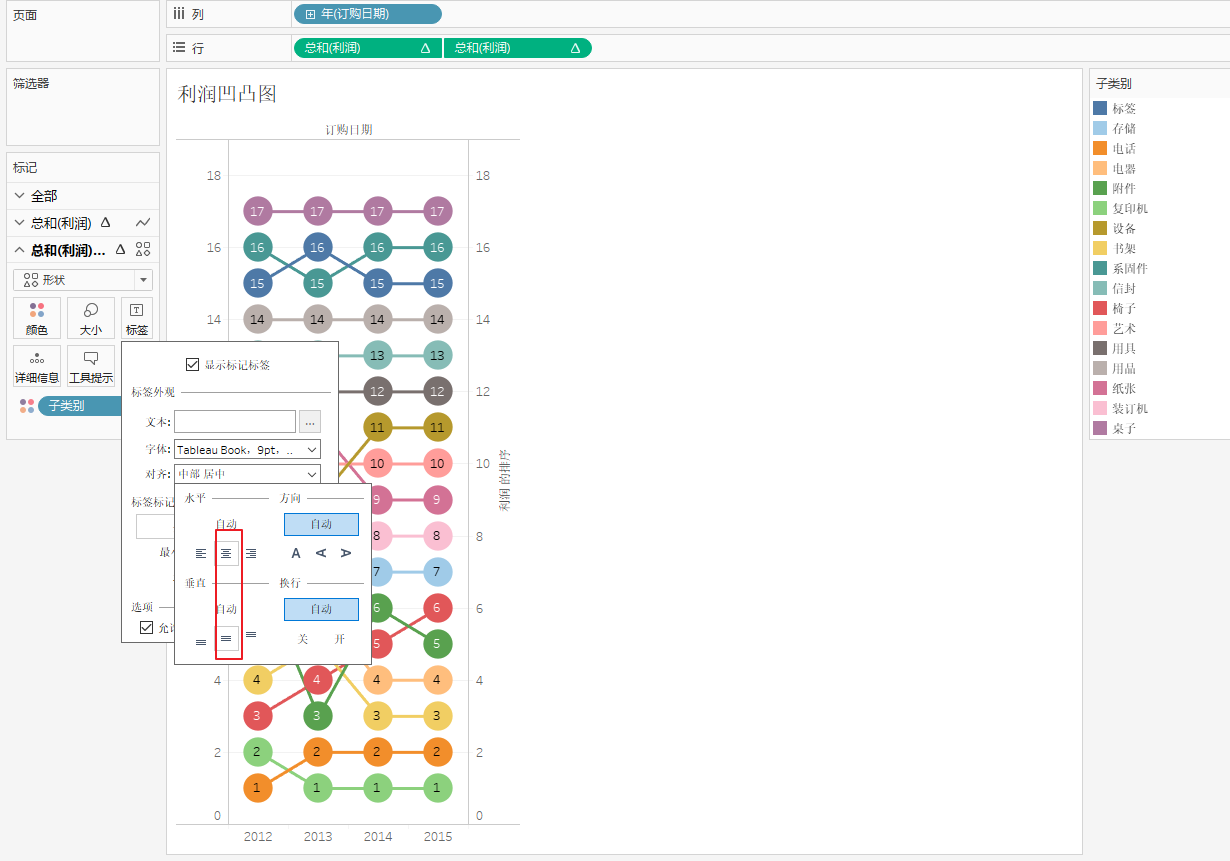Click the 2015 rank 1 circle mark
Image resolution: width=1230 pixels, height=861 pixels.
pyautogui.click(x=437, y=788)
